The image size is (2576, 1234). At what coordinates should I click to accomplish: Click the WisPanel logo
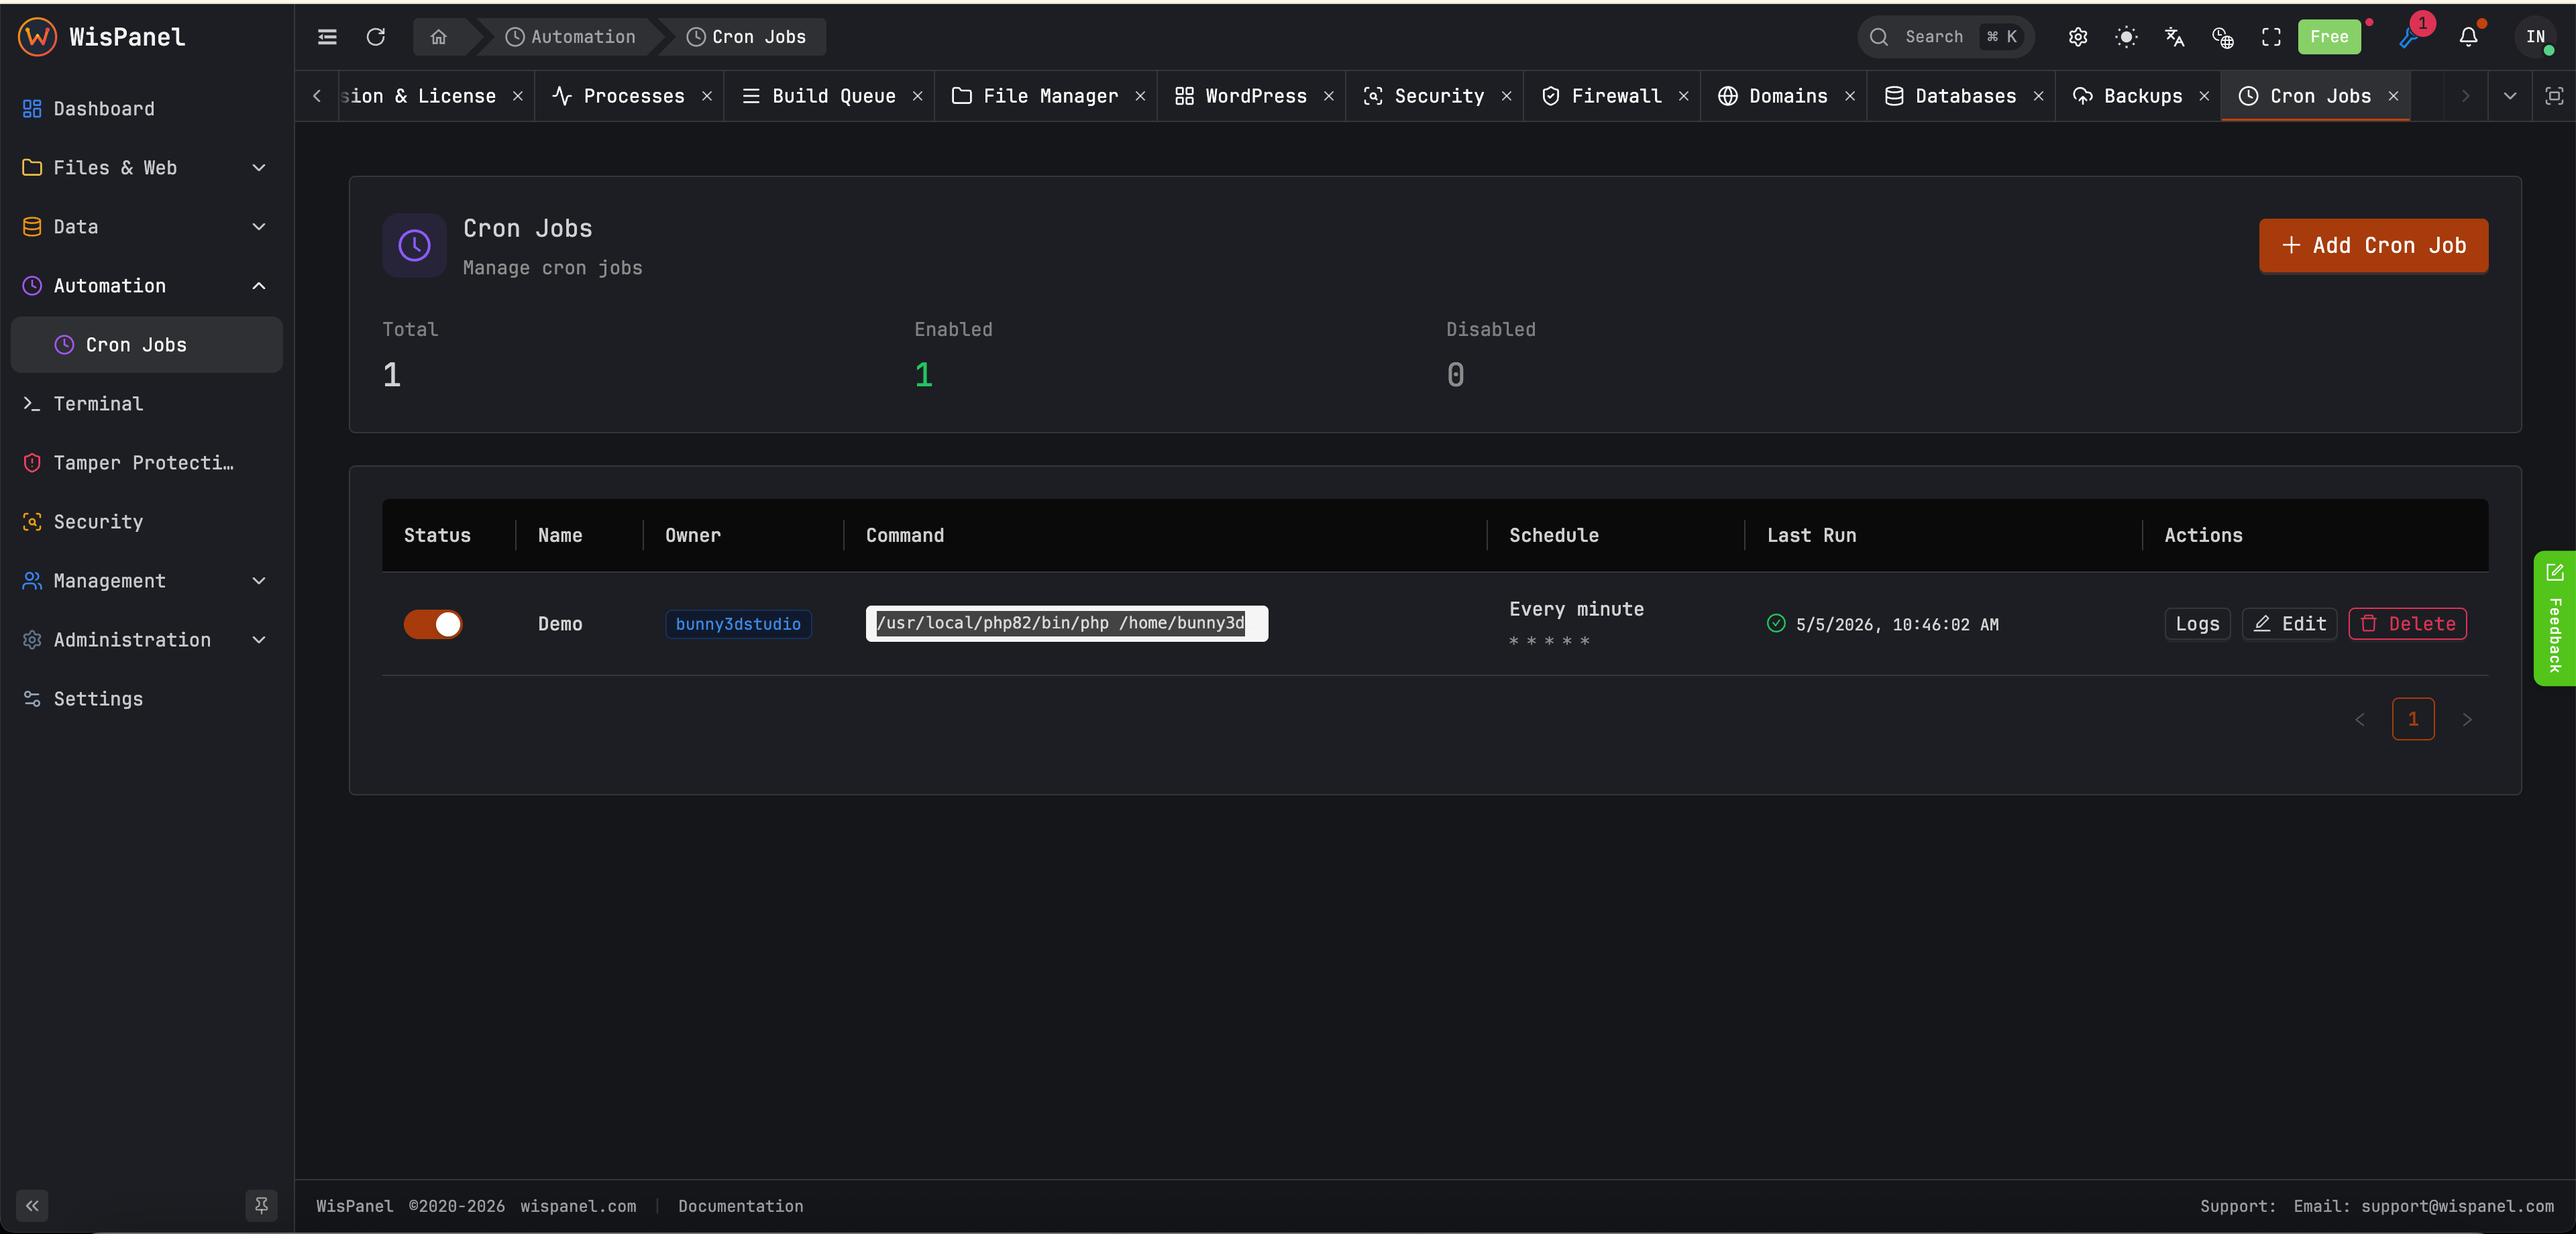click(102, 37)
